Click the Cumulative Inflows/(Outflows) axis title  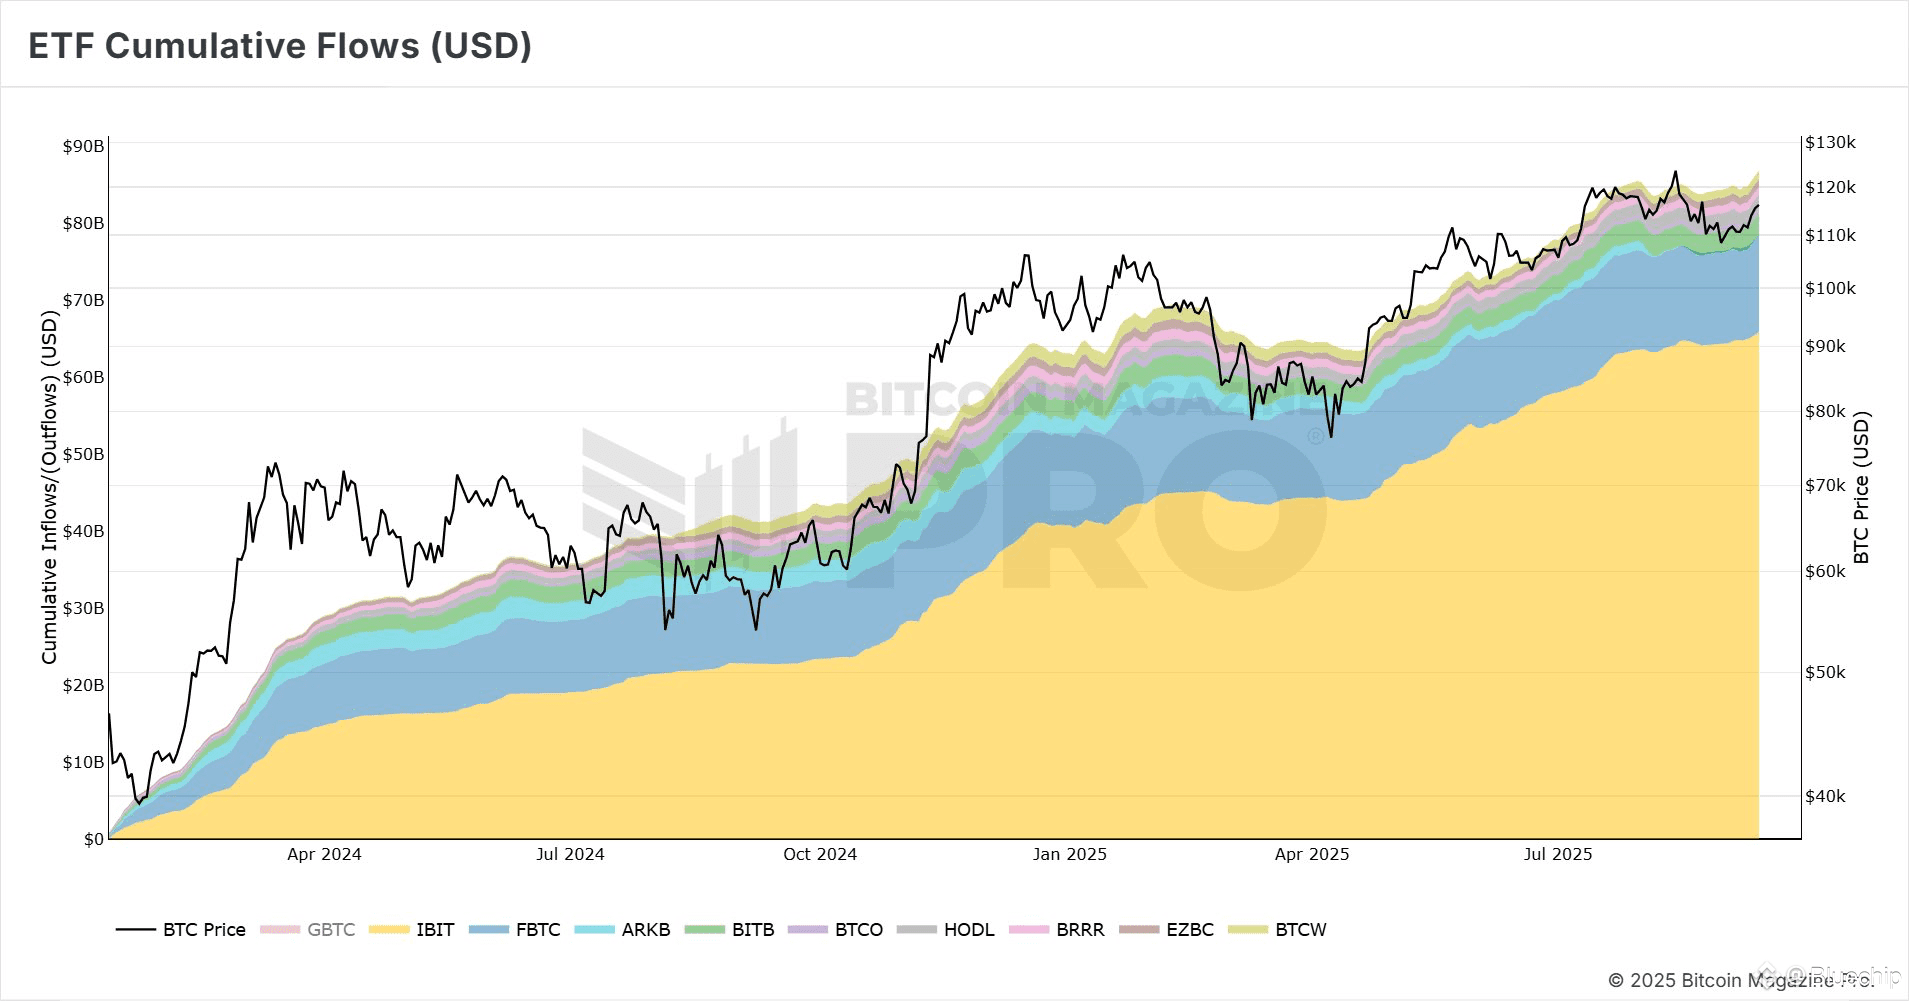tap(49, 487)
